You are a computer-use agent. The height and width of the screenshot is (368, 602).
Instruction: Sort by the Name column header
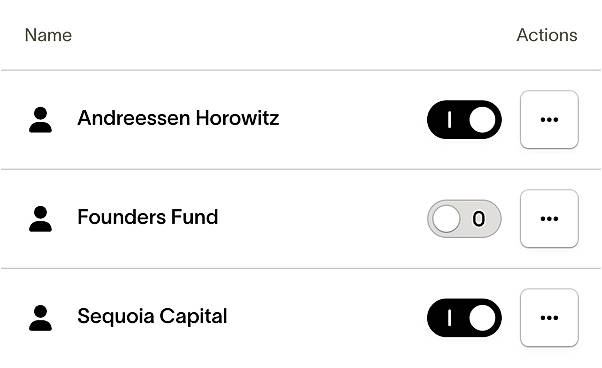coord(48,35)
